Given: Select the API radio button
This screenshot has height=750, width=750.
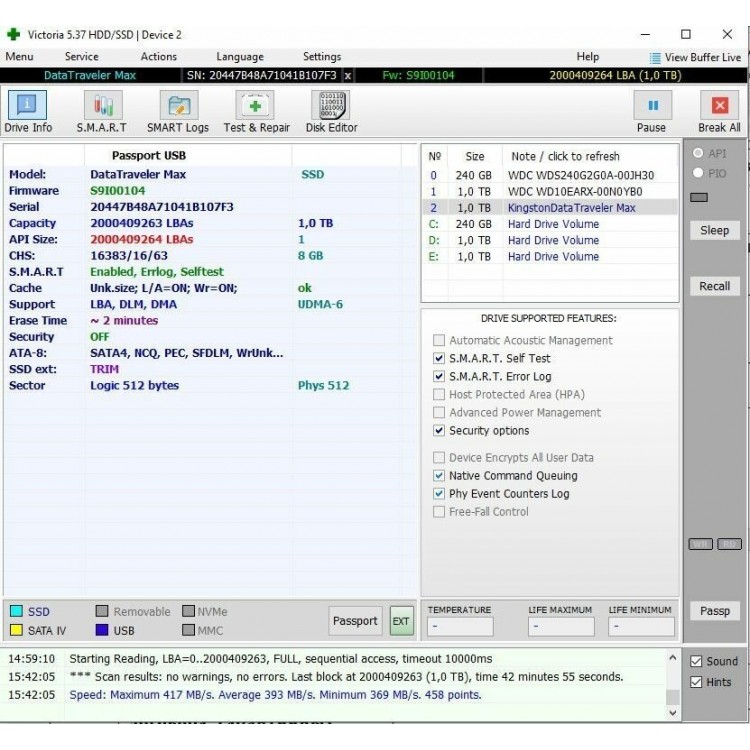Looking at the screenshot, I should (x=698, y=153).
